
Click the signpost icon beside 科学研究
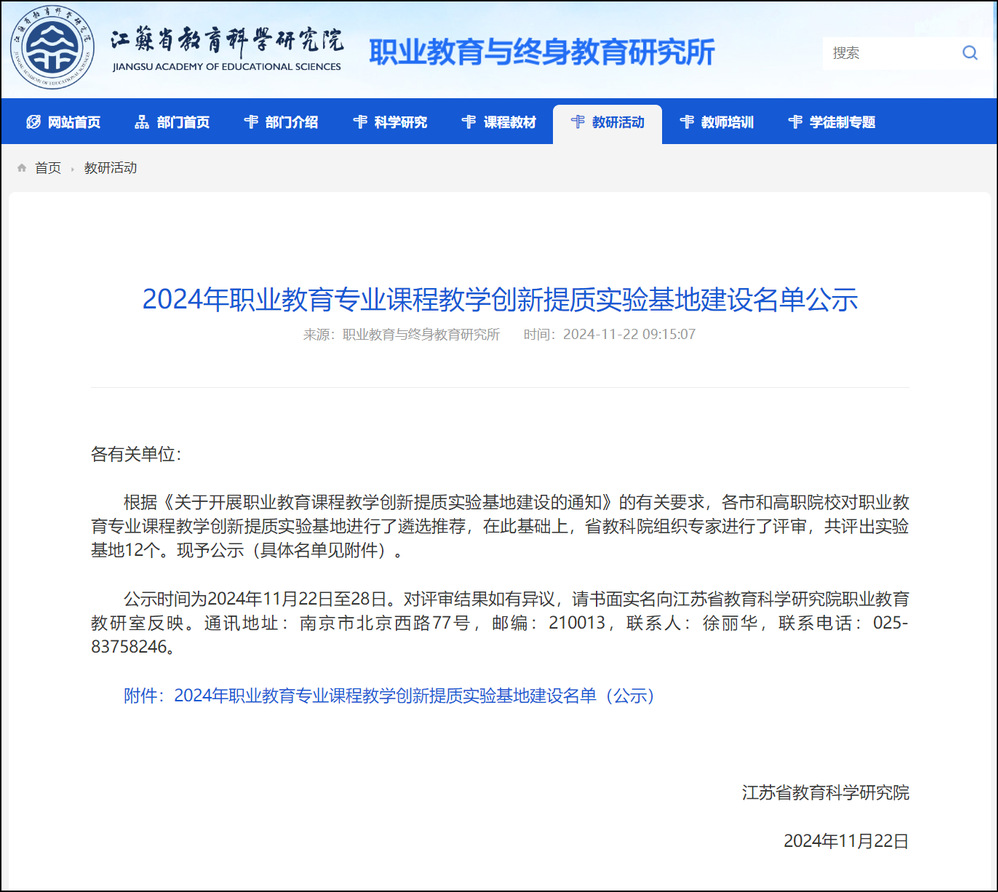[360, 122]
